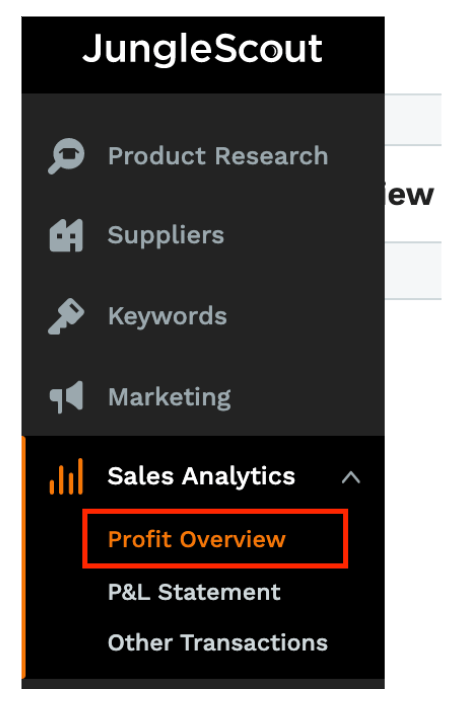Screen dimensions: 466x704
Task: Click the Marketing megaphone icon
Action: coord(66,397)
